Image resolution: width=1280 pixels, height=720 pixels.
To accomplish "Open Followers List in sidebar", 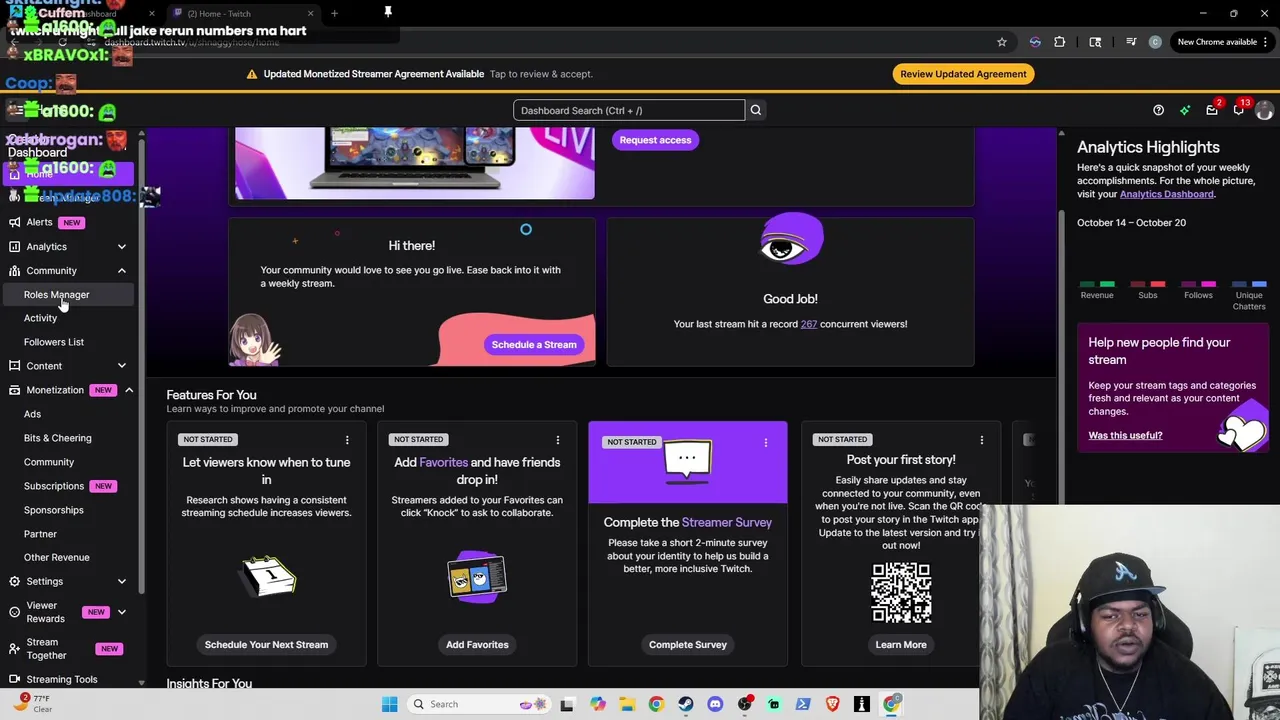I will [x=54, y=342].
